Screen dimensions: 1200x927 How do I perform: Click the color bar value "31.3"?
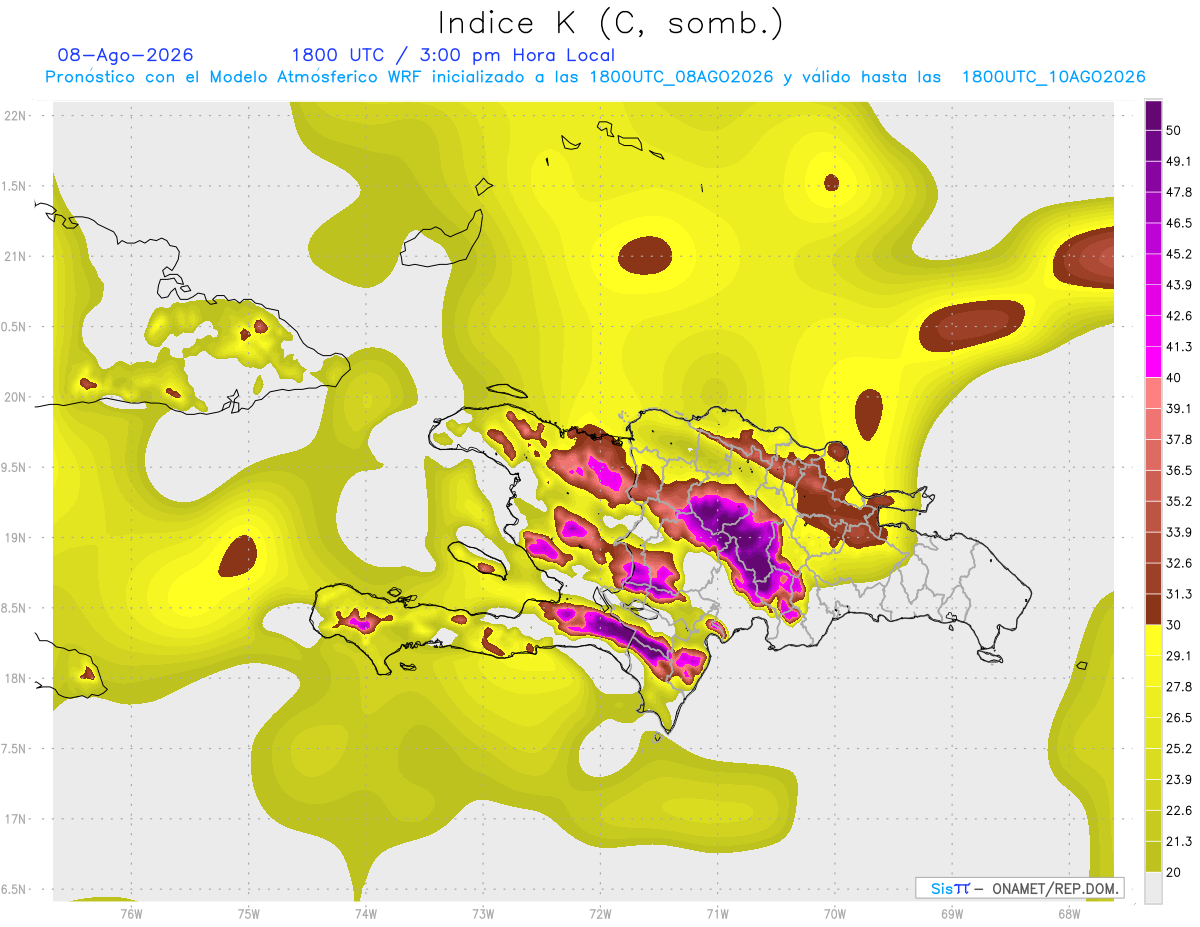click(1179, 594)
